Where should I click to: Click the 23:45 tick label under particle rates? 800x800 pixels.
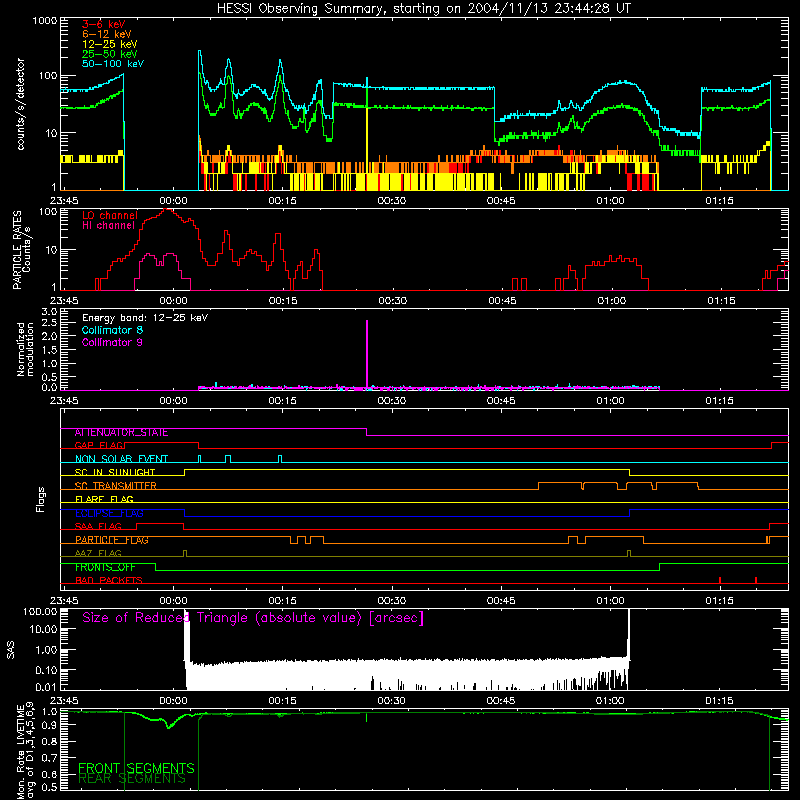pos(64,301)
